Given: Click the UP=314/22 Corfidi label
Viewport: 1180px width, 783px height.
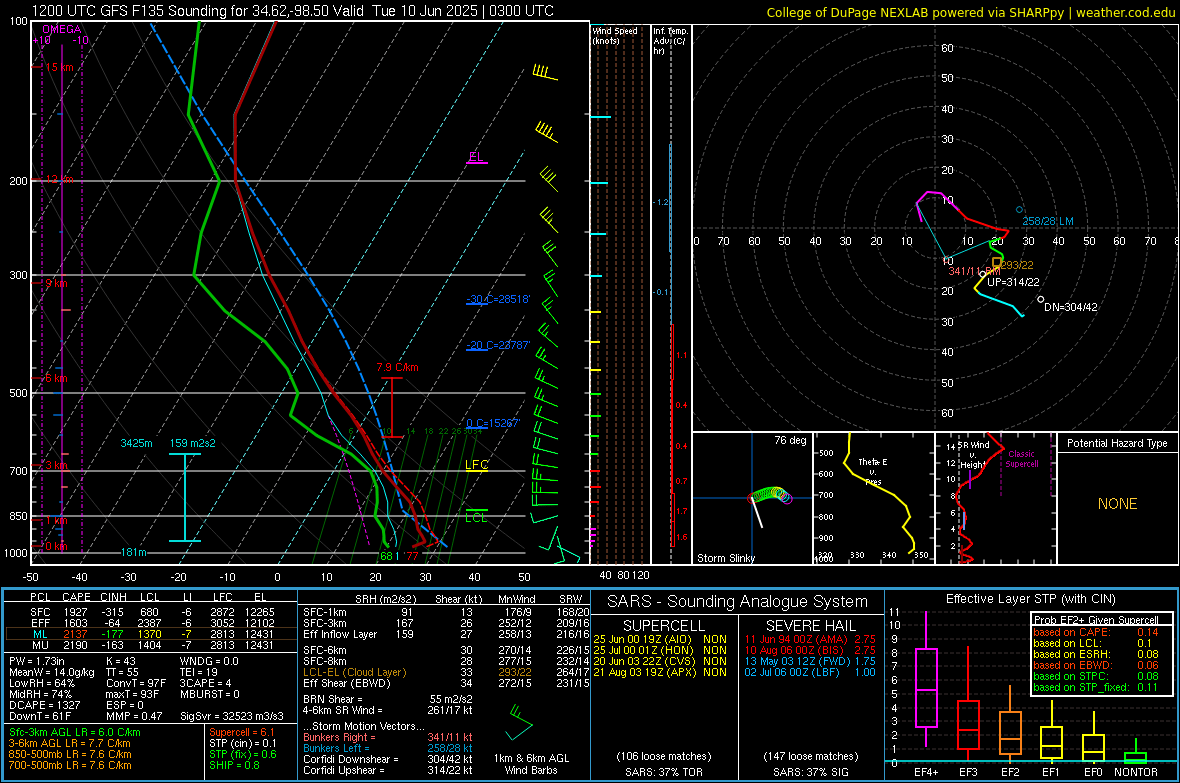Looking at the screenshot, I should (x=1013, y=282).
